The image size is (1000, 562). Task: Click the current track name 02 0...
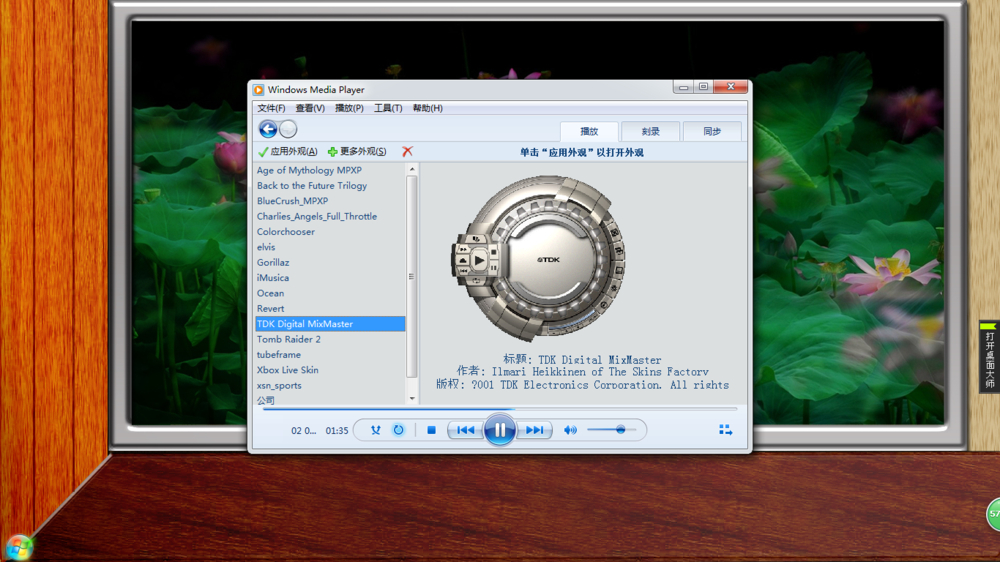[x=304, y=431]
